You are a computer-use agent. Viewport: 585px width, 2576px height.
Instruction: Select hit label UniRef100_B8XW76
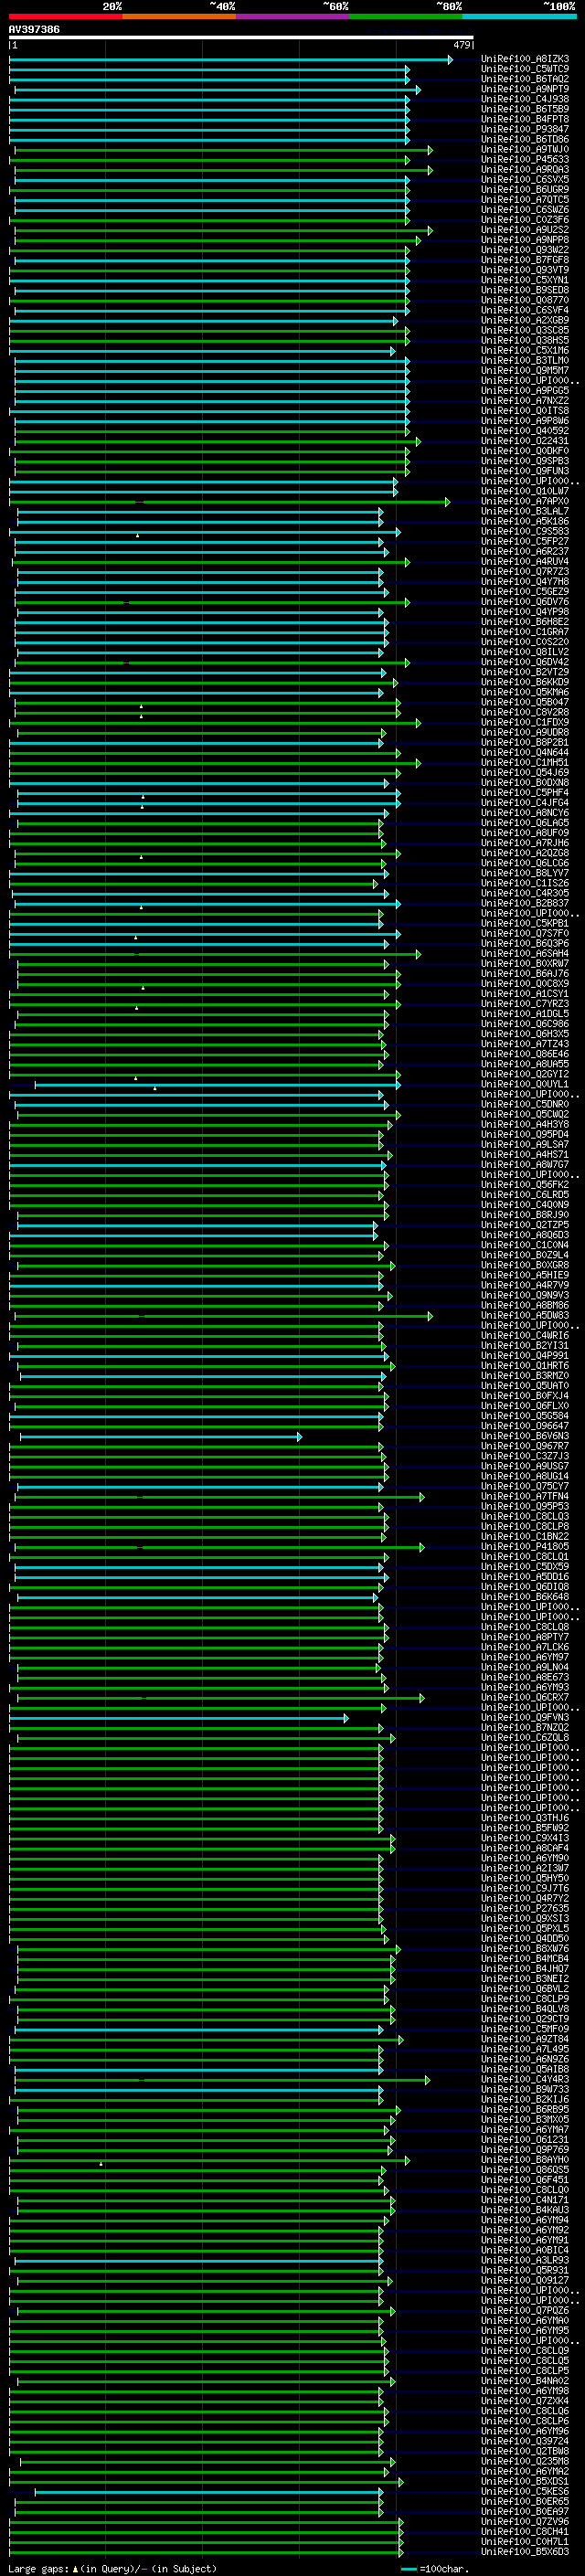pyautogui.click(x=525, y=1949)
